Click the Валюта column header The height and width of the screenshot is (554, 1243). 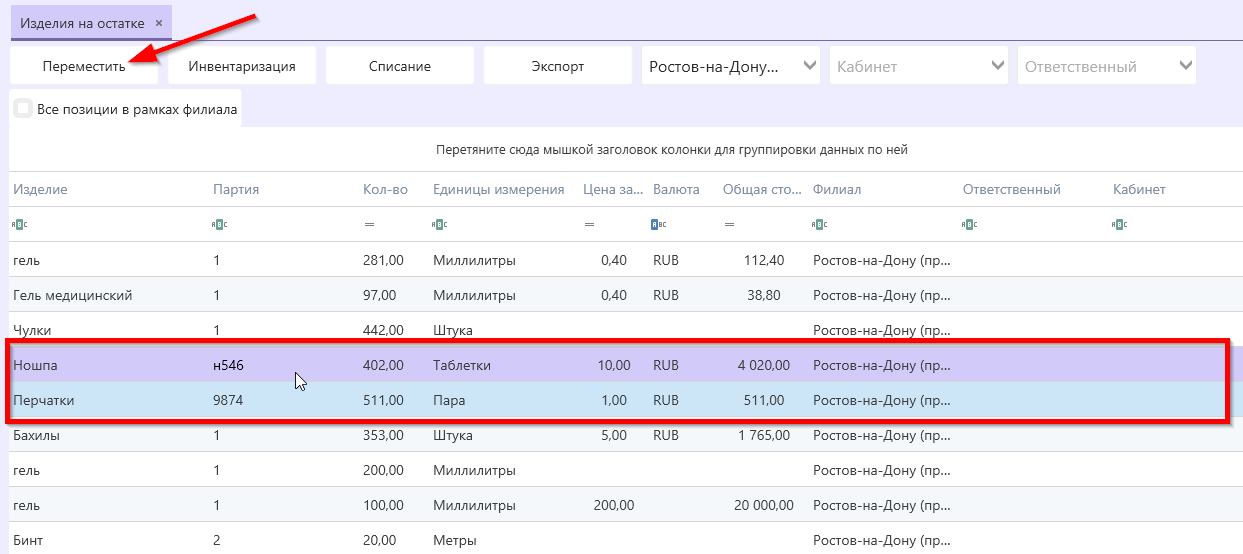click(676, 189)
